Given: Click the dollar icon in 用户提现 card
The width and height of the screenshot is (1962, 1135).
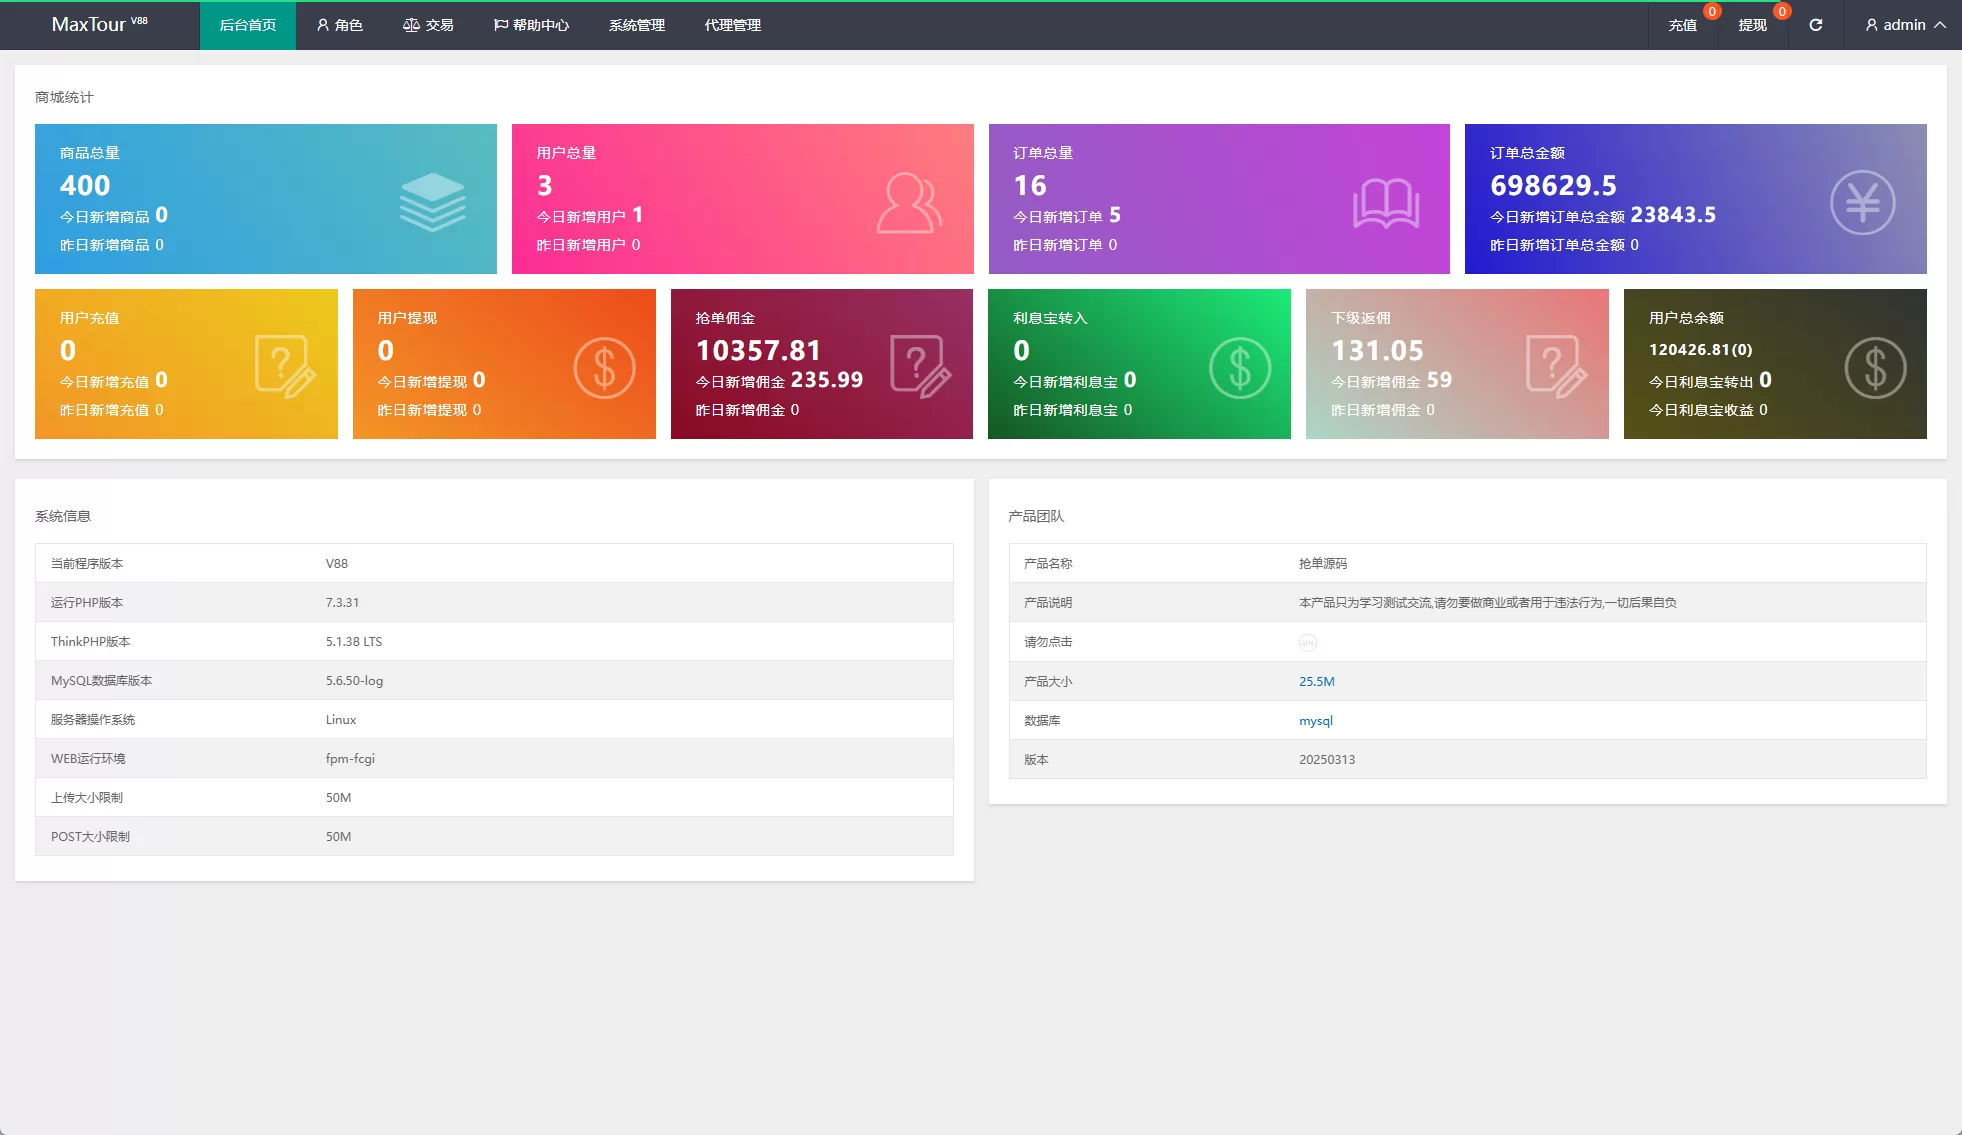Looking at the screenshot, I should pos(604,368).
